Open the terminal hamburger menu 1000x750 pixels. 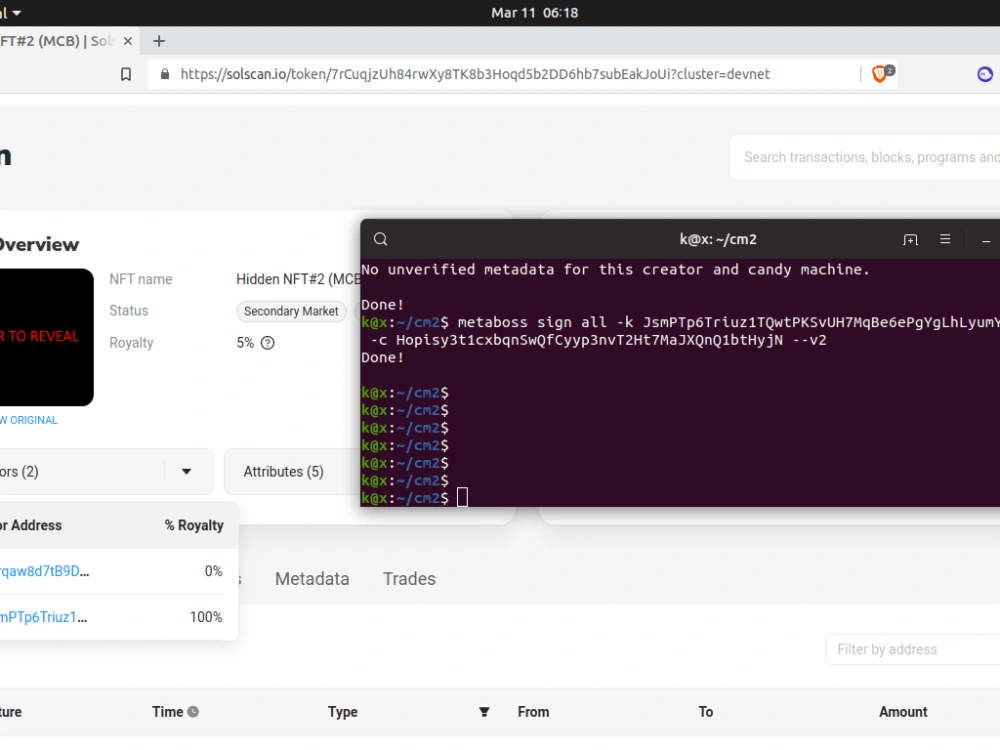coord(945,239)
